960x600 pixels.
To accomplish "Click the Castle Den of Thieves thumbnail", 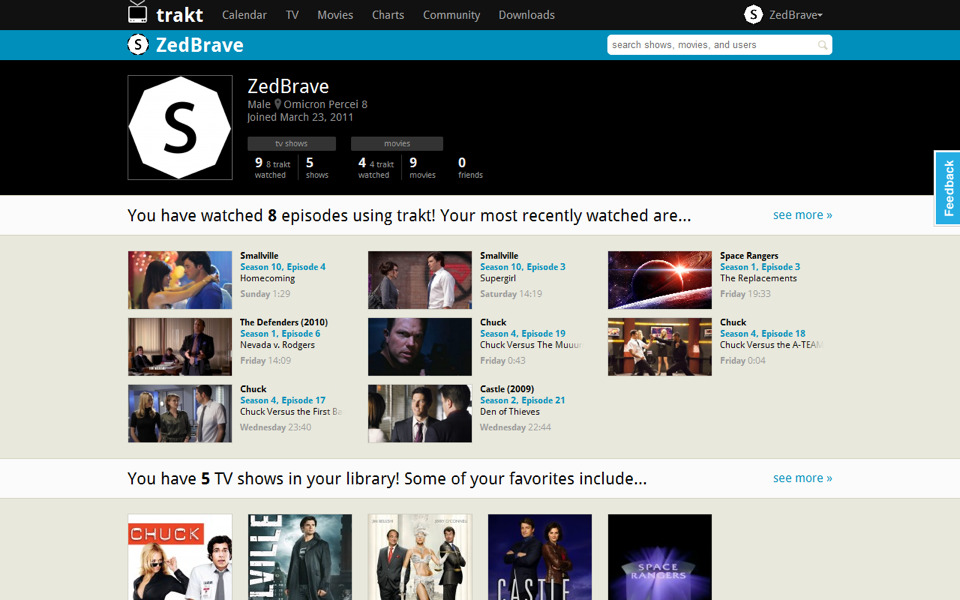I will pos(420,413).
